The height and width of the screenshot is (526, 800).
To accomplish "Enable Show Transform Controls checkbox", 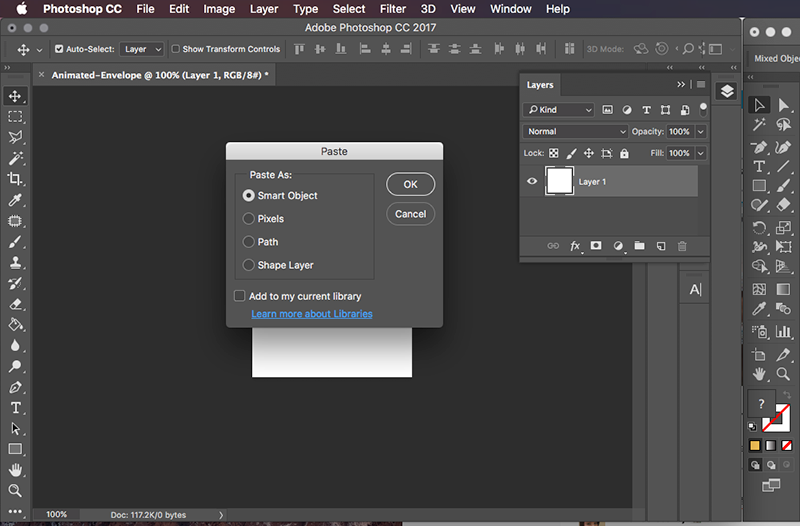I will tap(176, 49).
